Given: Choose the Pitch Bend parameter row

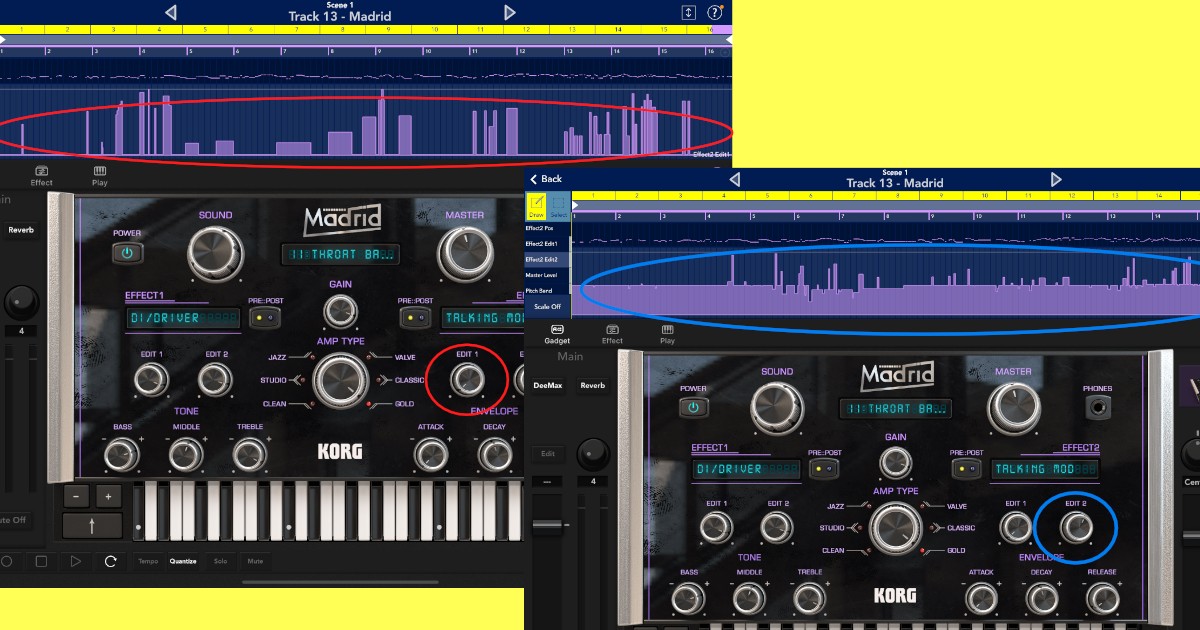Looking at the screenshot, I should (548, 290).
